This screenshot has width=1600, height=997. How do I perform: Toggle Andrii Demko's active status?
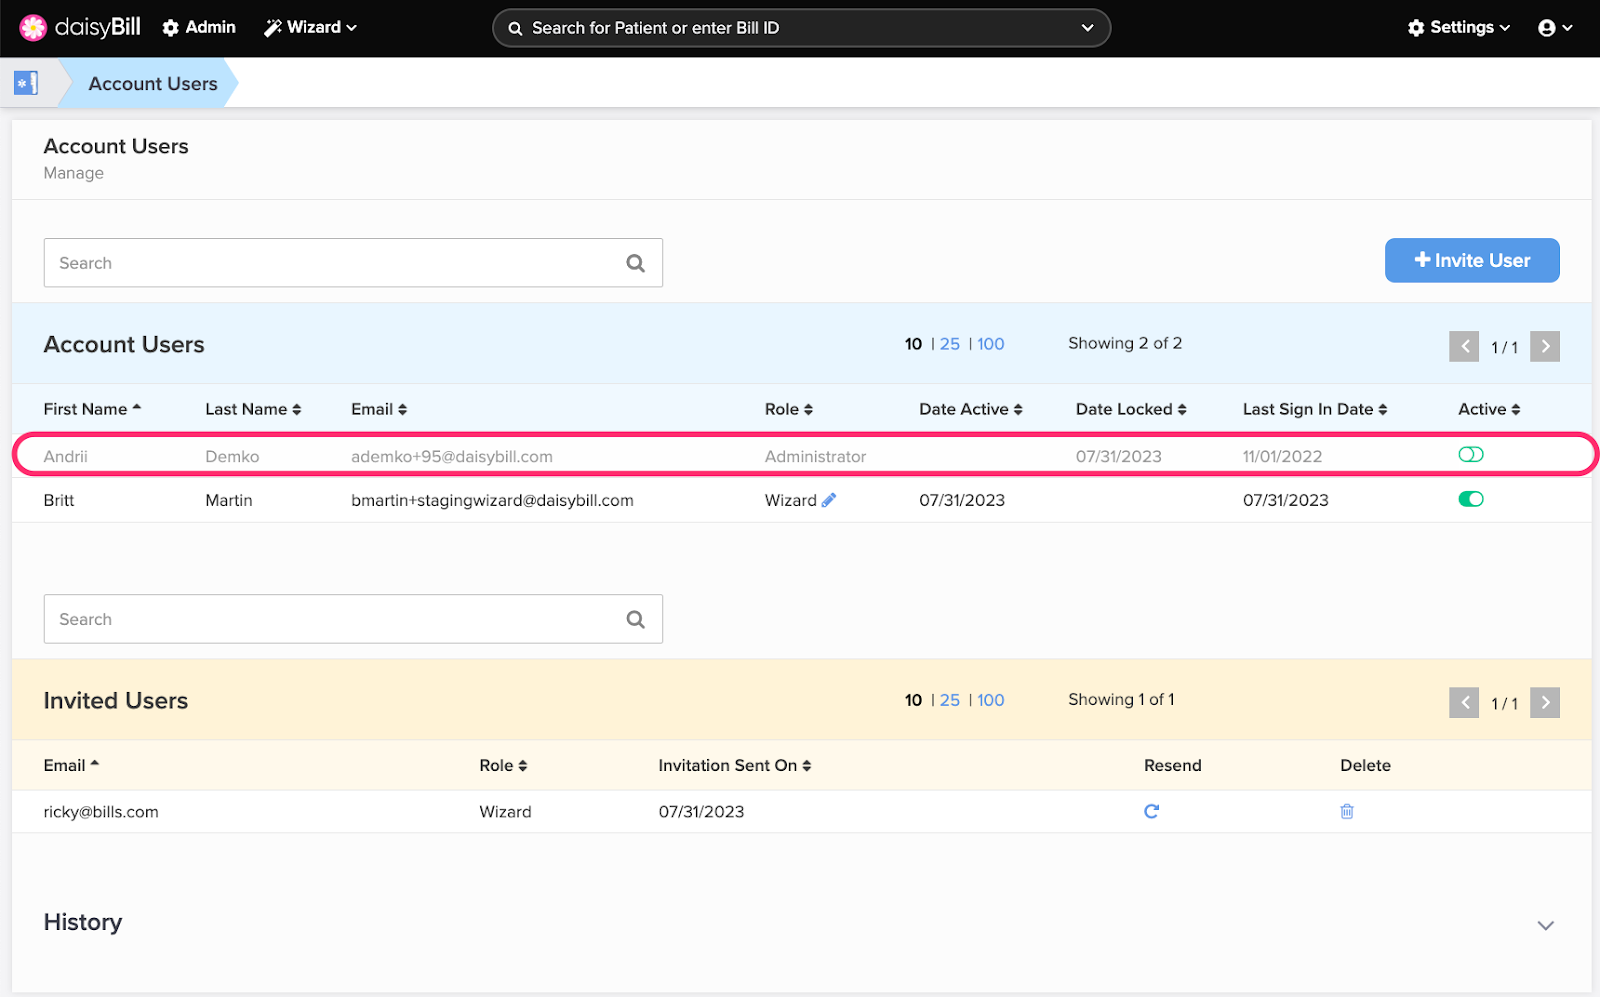coord(1470,454)
